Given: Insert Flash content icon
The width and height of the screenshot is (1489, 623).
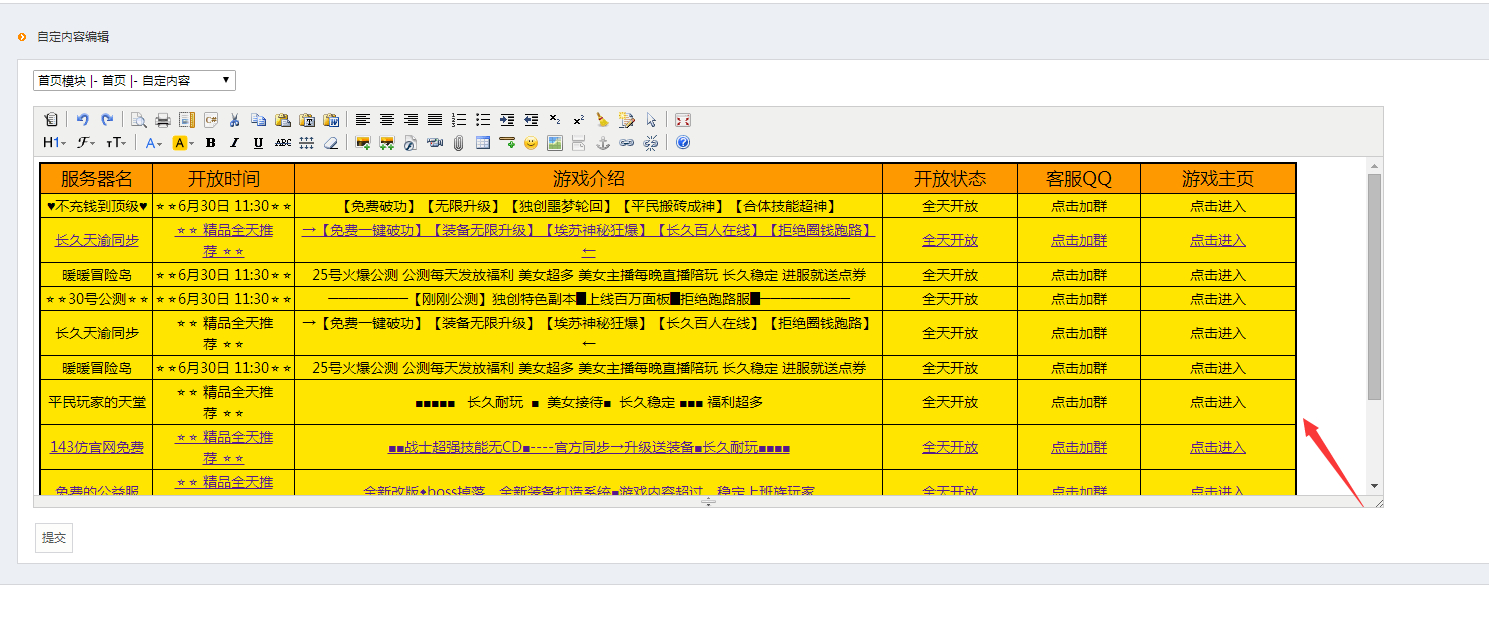Looking at the screenshot, I should click(x=411, y=143).
